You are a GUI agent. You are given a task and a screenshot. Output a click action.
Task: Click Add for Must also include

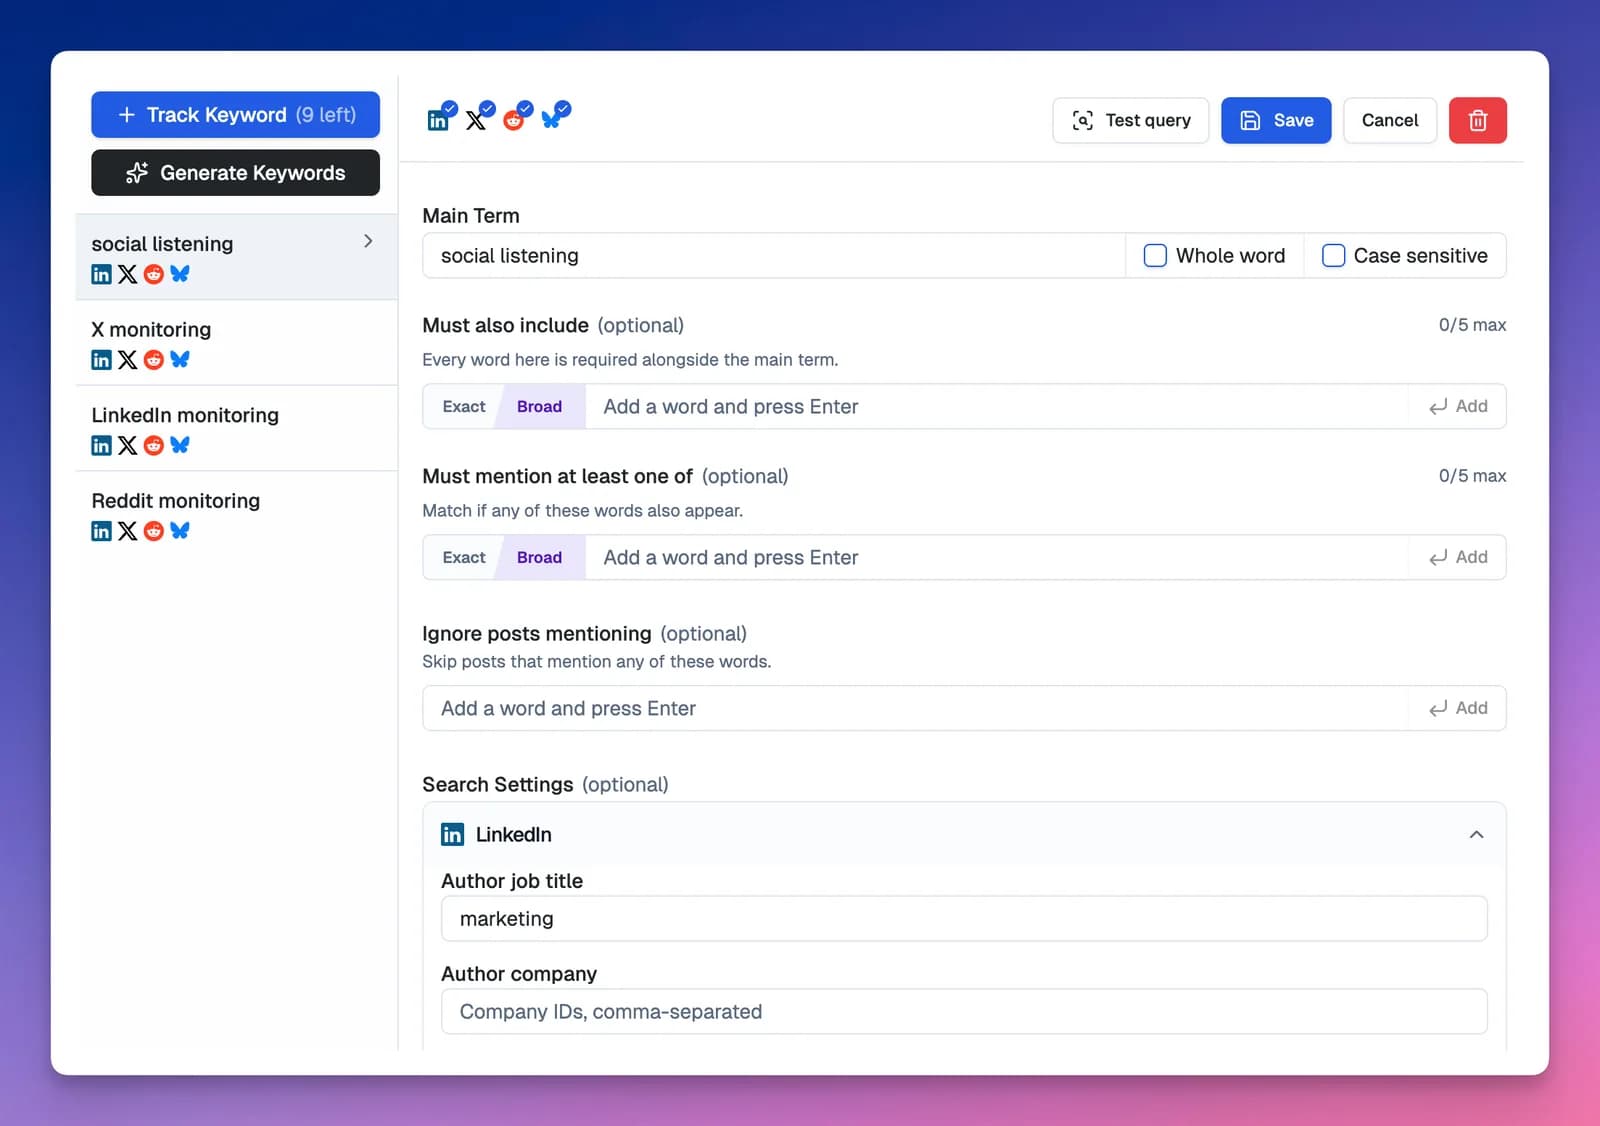pyautogui.click(x=1457, y=407)
